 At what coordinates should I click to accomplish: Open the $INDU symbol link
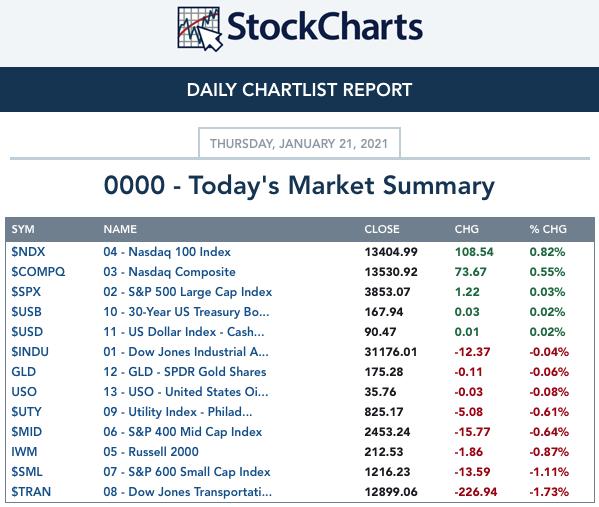point(30,351)
